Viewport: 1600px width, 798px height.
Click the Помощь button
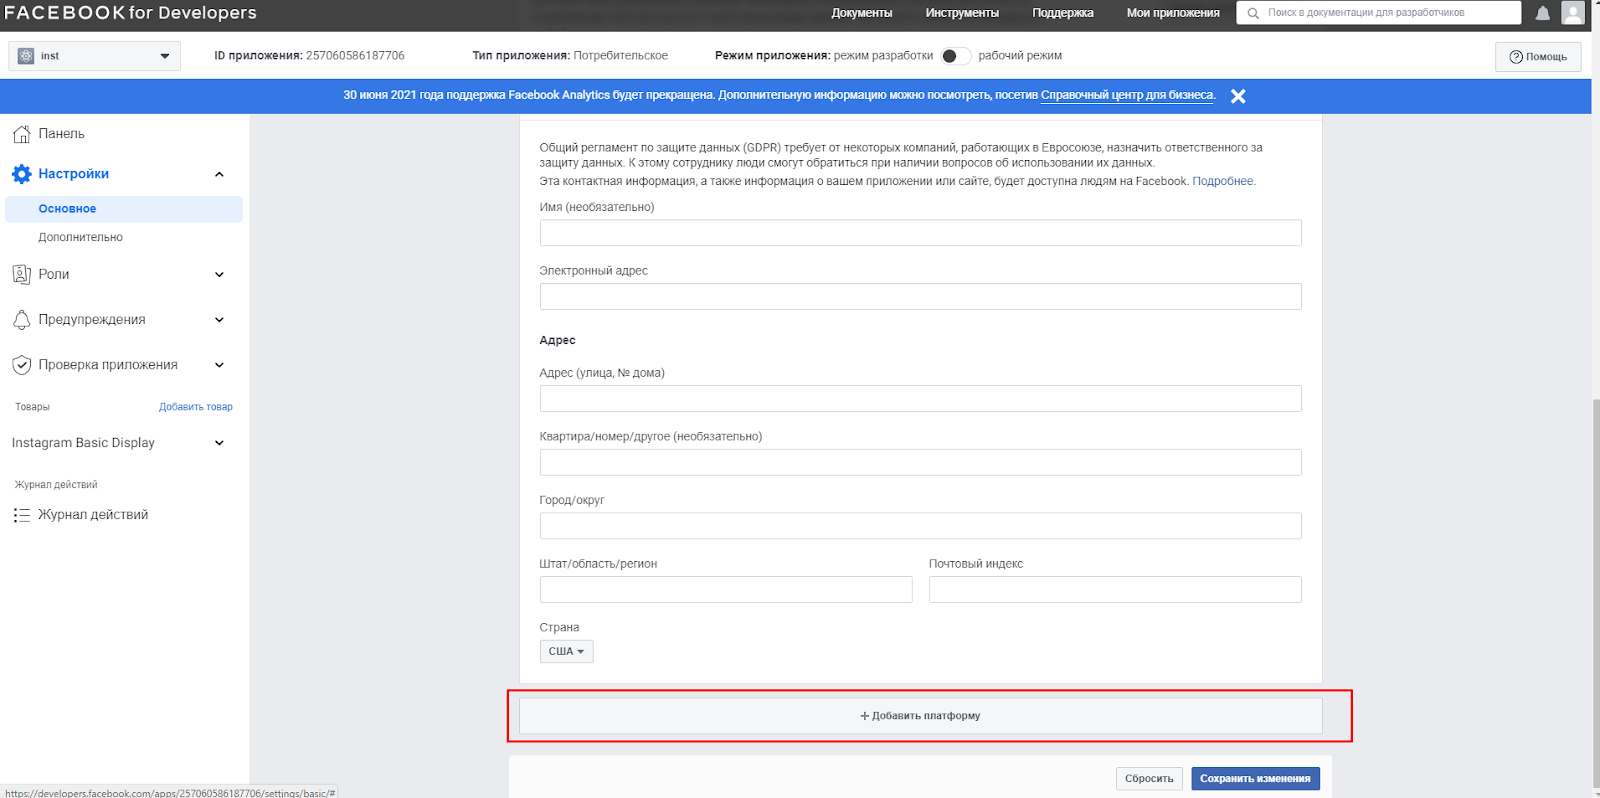[x=1538, y=57]
